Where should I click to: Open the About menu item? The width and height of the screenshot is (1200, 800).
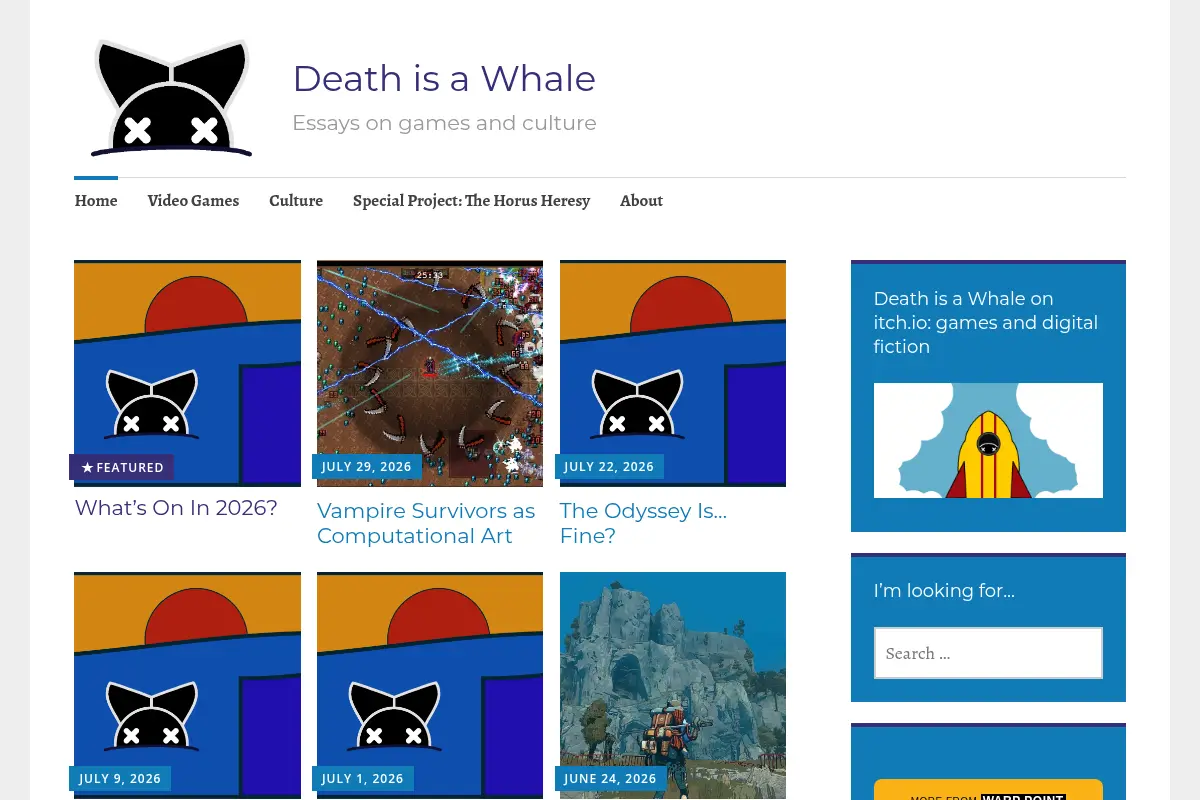[641, 200]
